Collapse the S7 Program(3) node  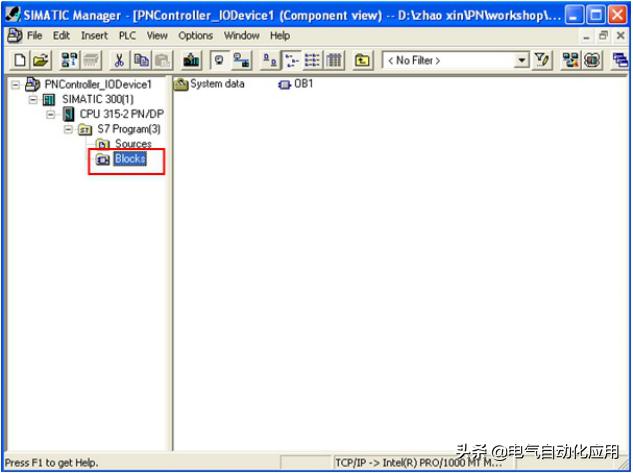[x=68, y=130]
